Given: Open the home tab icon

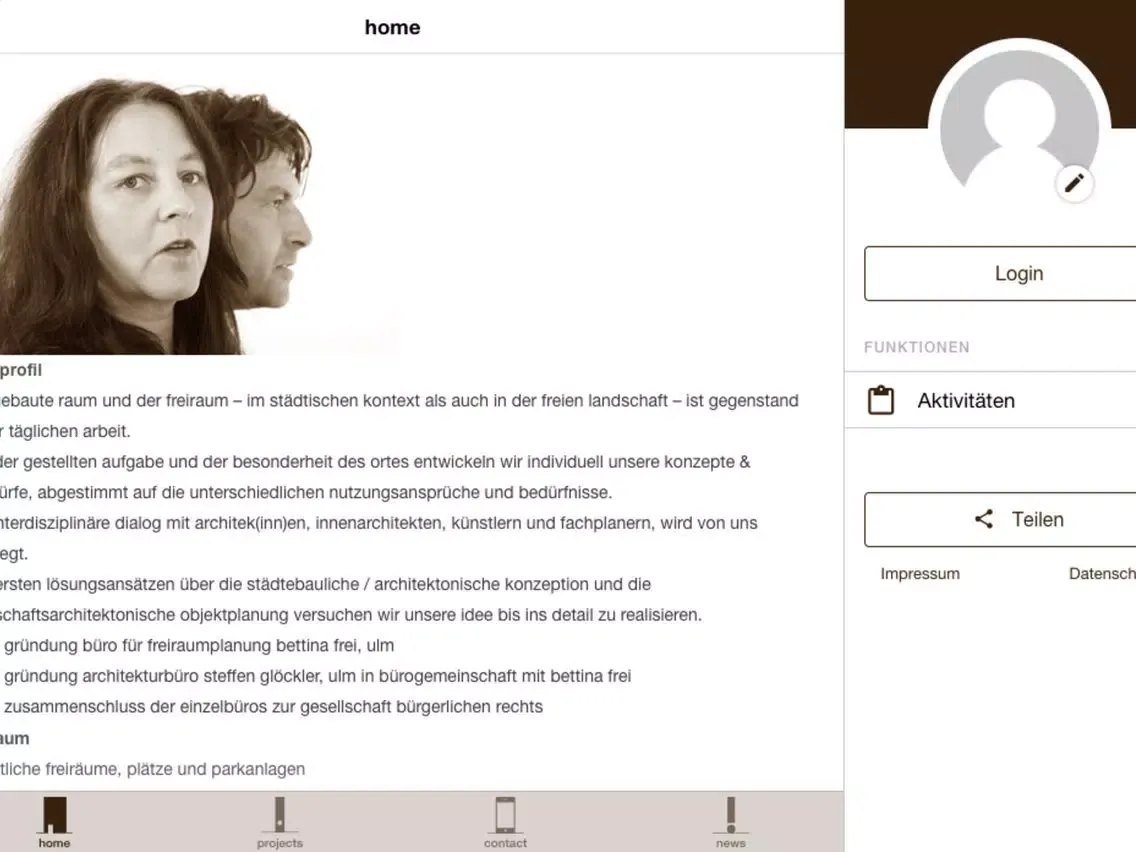Looking at the screenshot, I should 54,814.
